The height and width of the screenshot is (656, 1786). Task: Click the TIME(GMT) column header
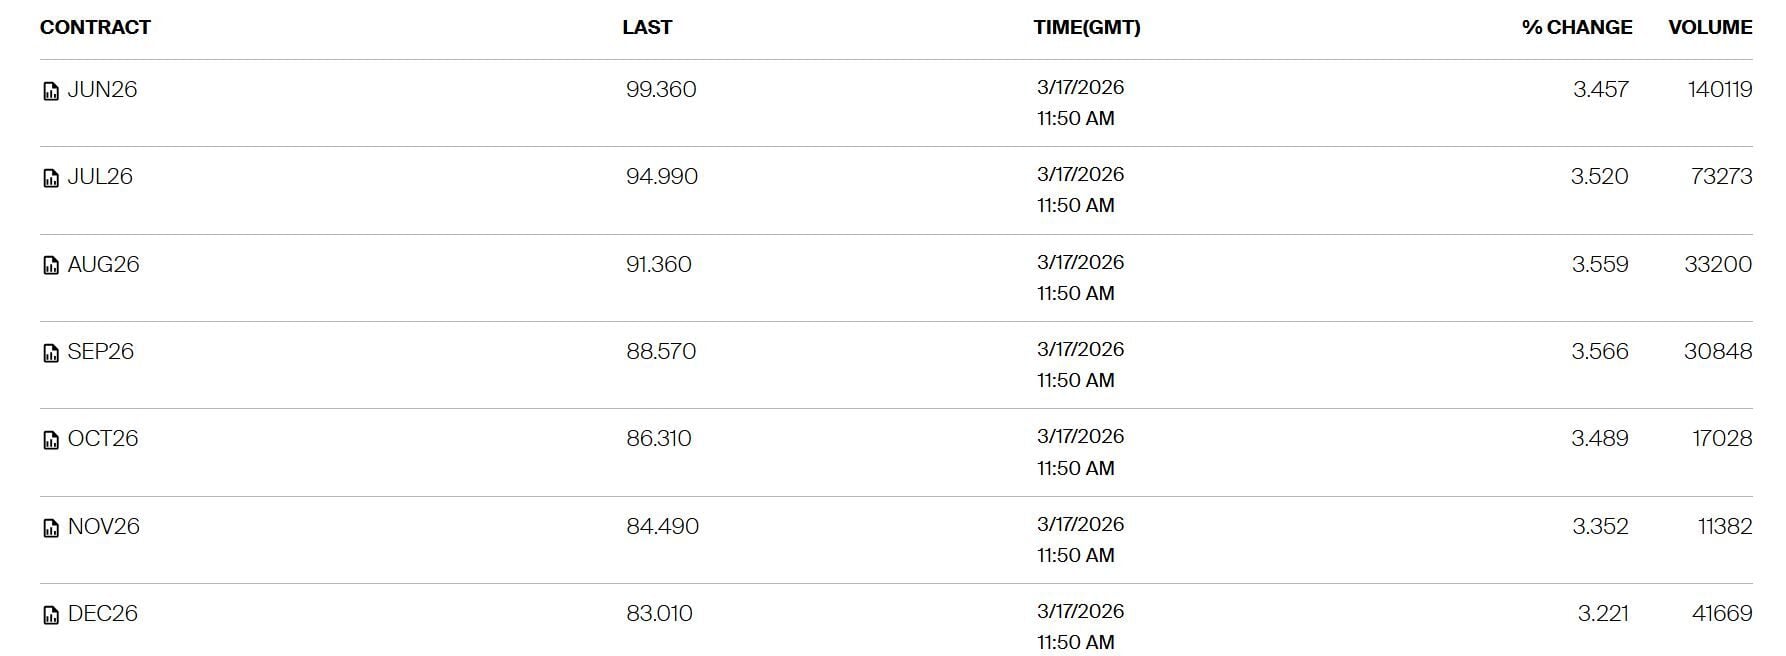[x=1087, y=27]
